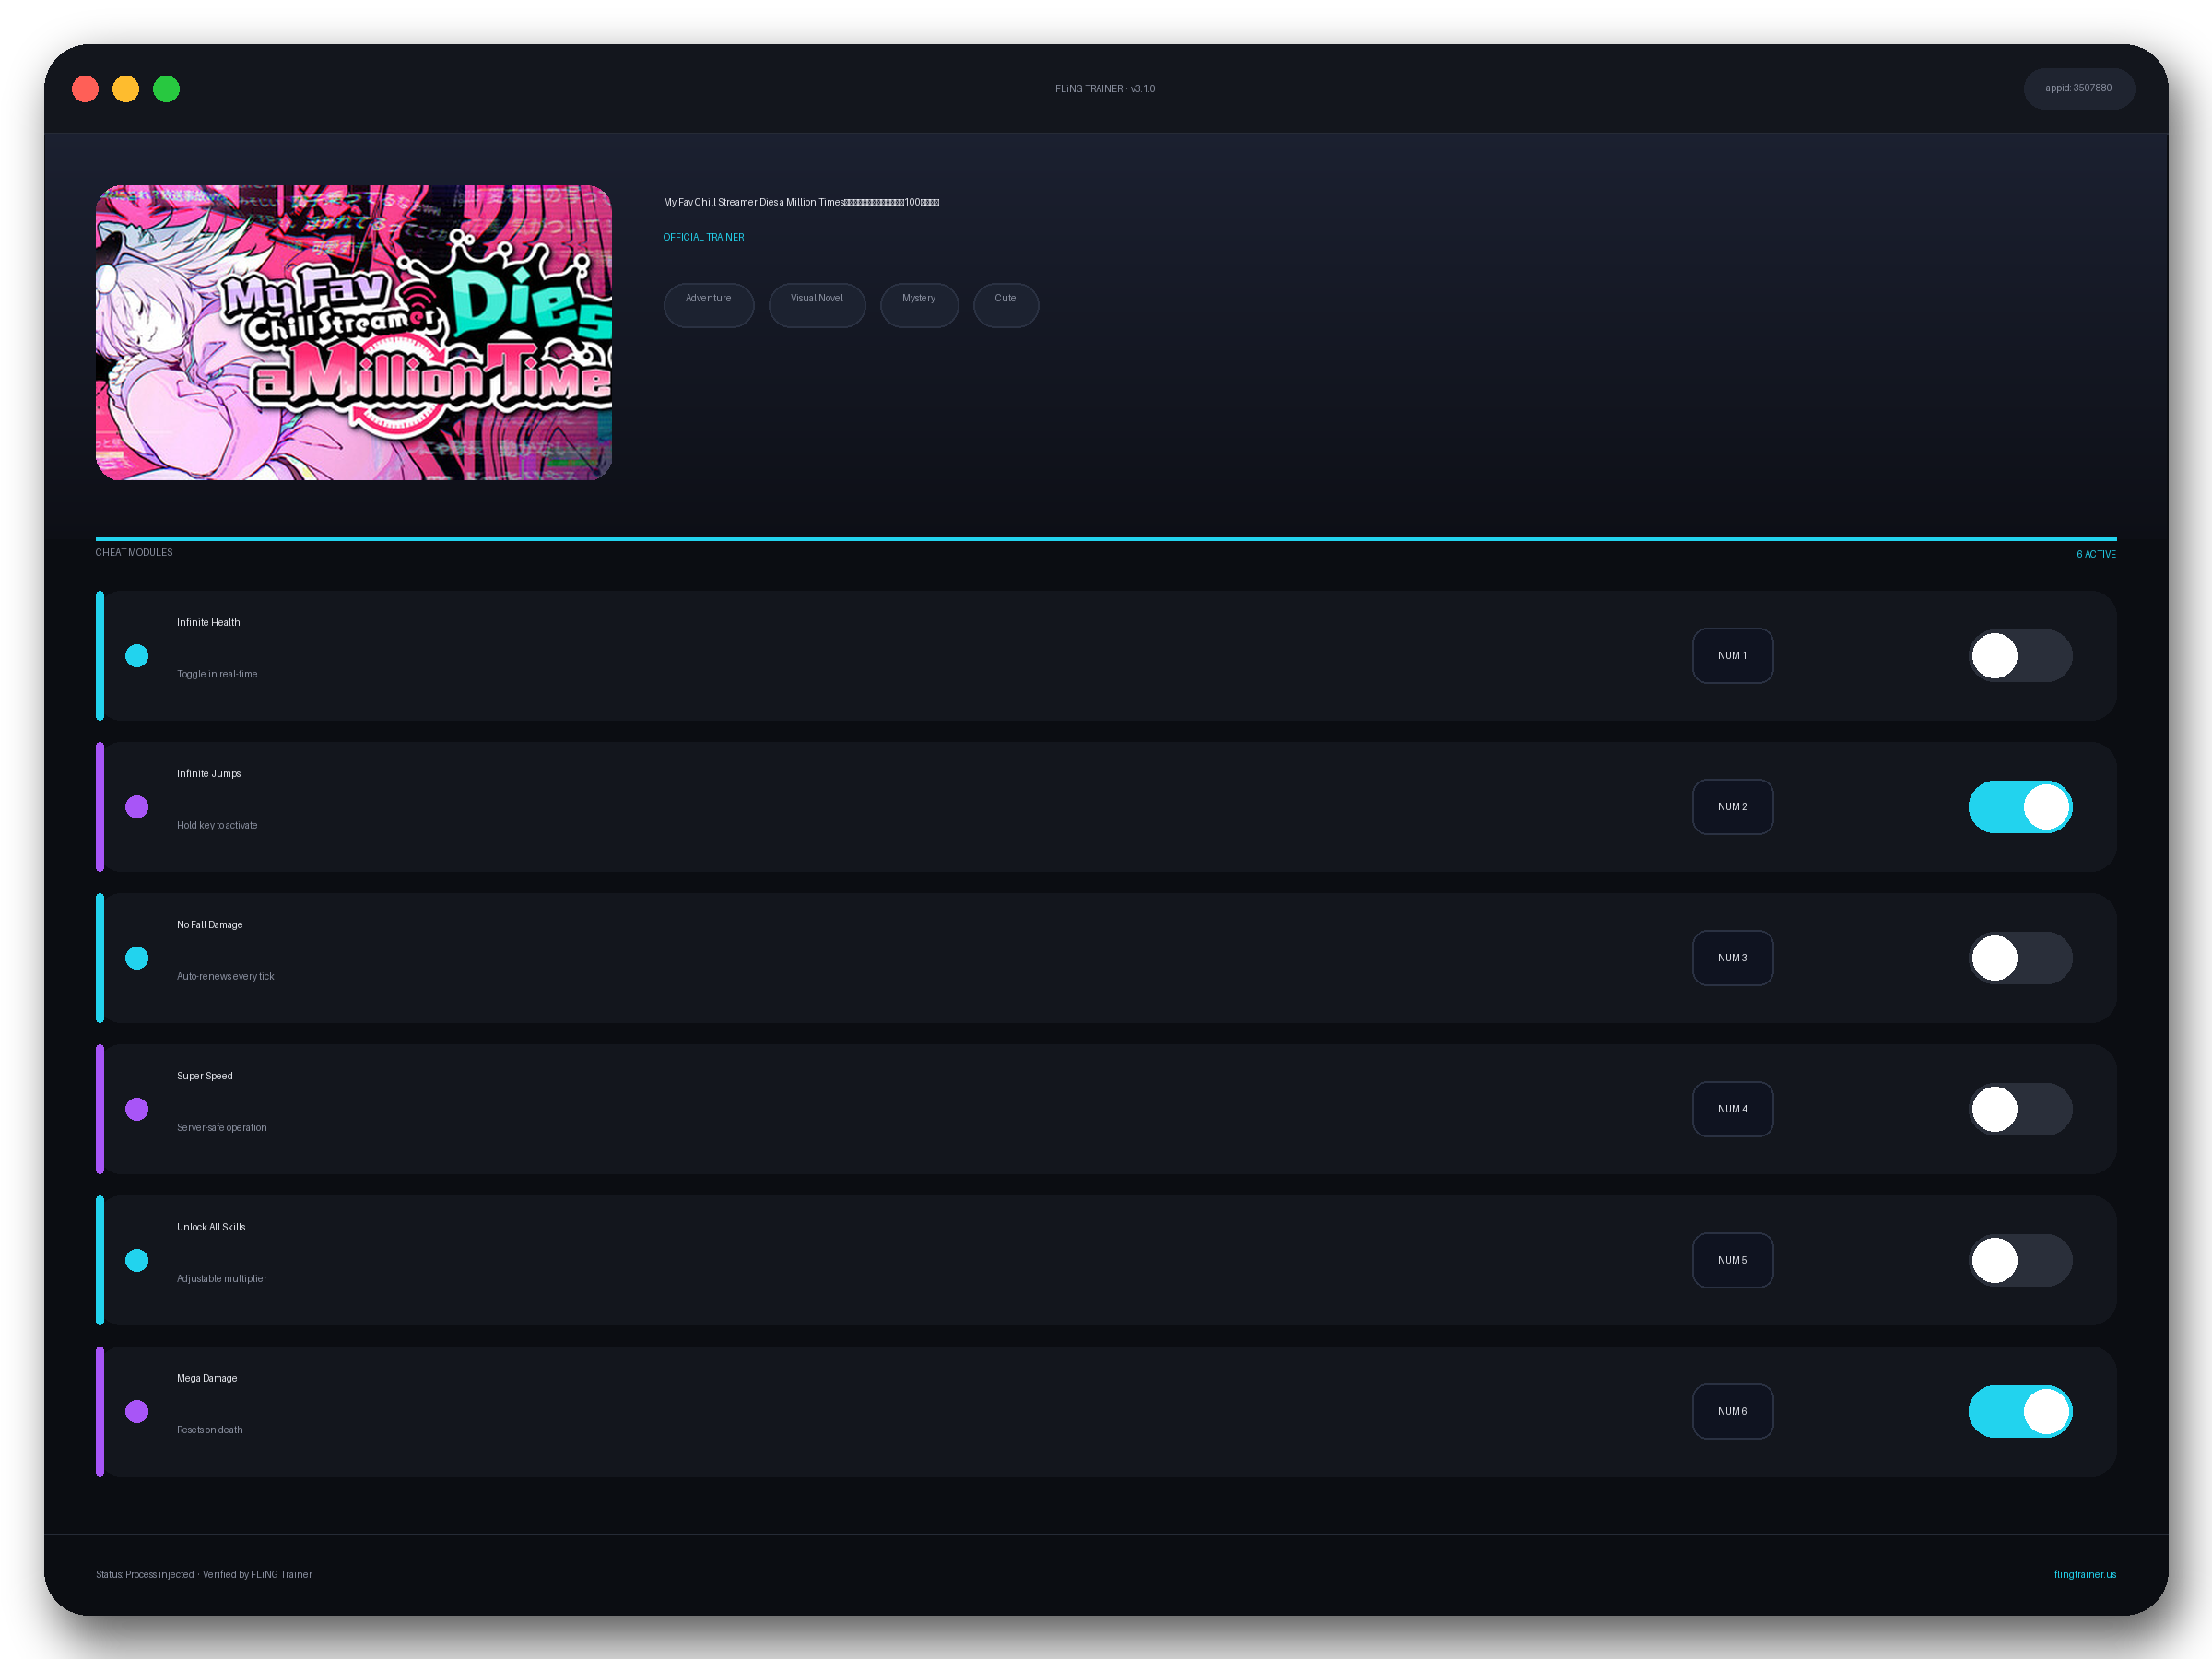Click the NUM 2 hotkey button

tap(1732, 807)
